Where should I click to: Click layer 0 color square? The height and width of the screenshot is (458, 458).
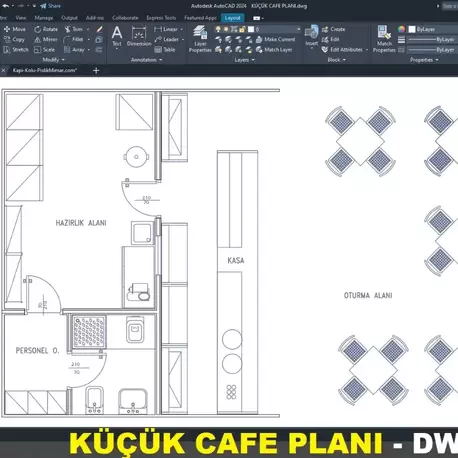251,29
